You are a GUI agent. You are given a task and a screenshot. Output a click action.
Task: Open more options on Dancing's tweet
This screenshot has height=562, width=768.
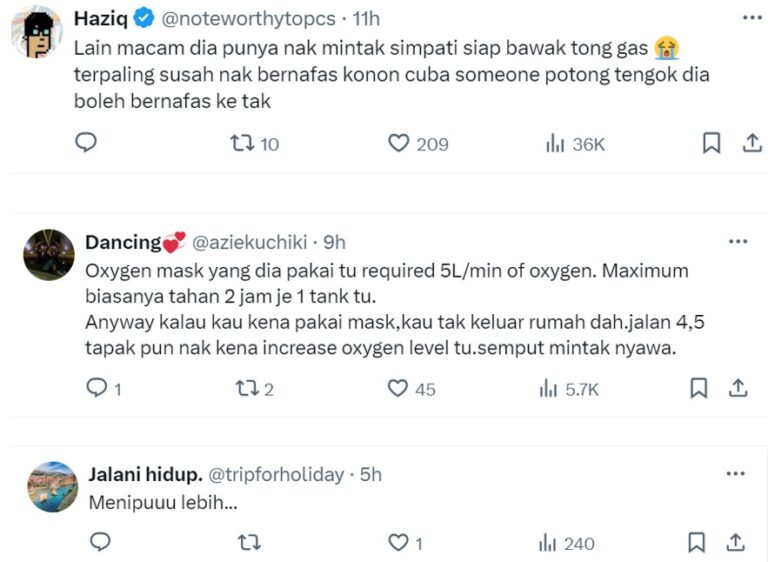tap(738, 241)
